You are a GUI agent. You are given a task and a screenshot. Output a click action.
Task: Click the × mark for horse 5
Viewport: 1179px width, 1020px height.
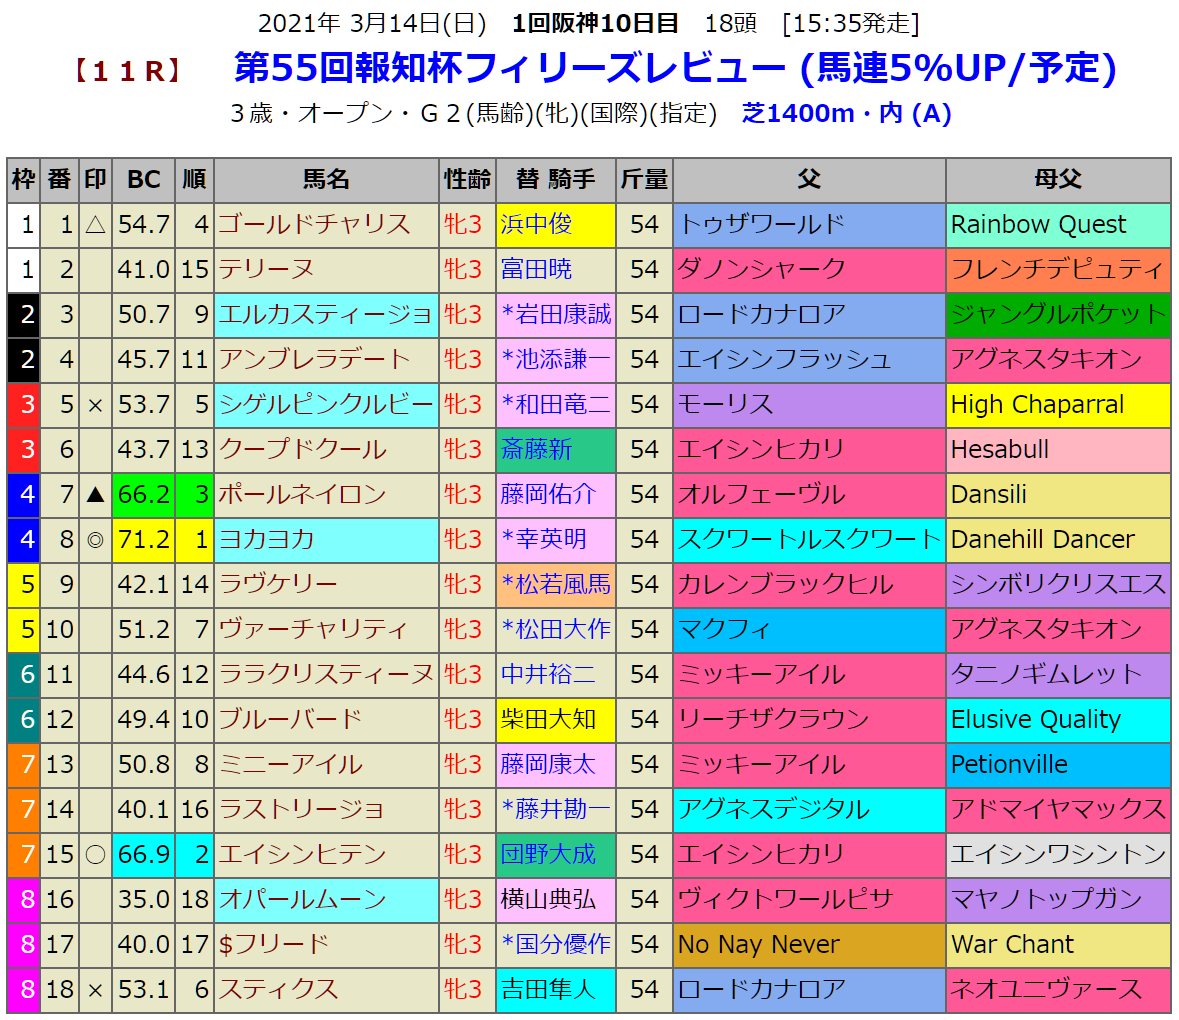(x=95, y=405)
